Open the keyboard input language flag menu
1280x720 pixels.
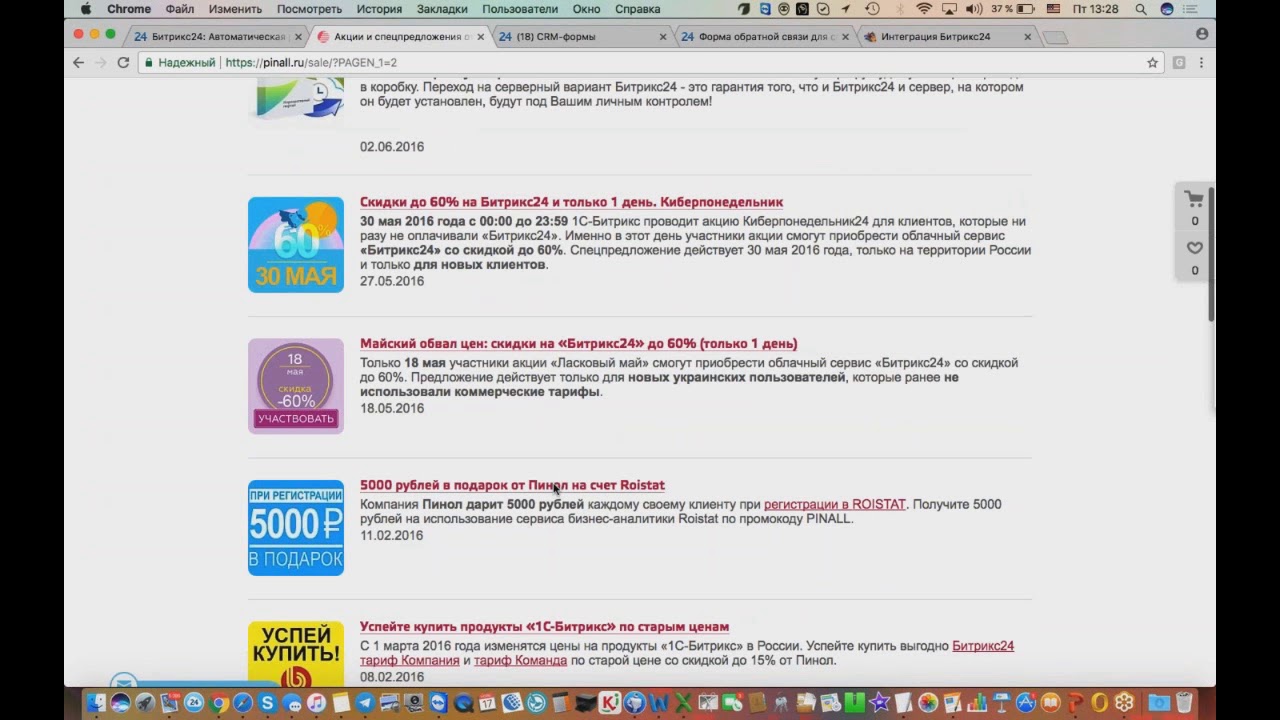coord(1053,9)
